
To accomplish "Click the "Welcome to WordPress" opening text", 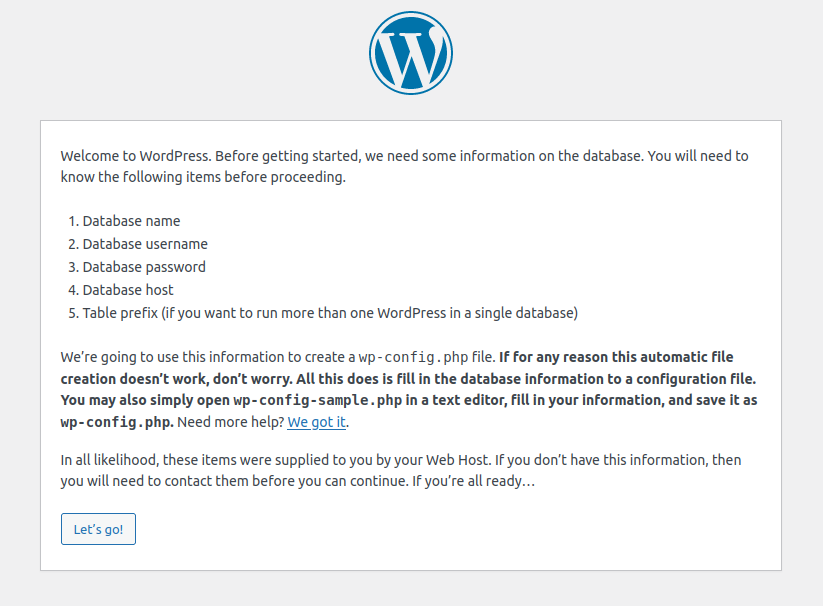I will pyautogui.click(x=135, y=156).
